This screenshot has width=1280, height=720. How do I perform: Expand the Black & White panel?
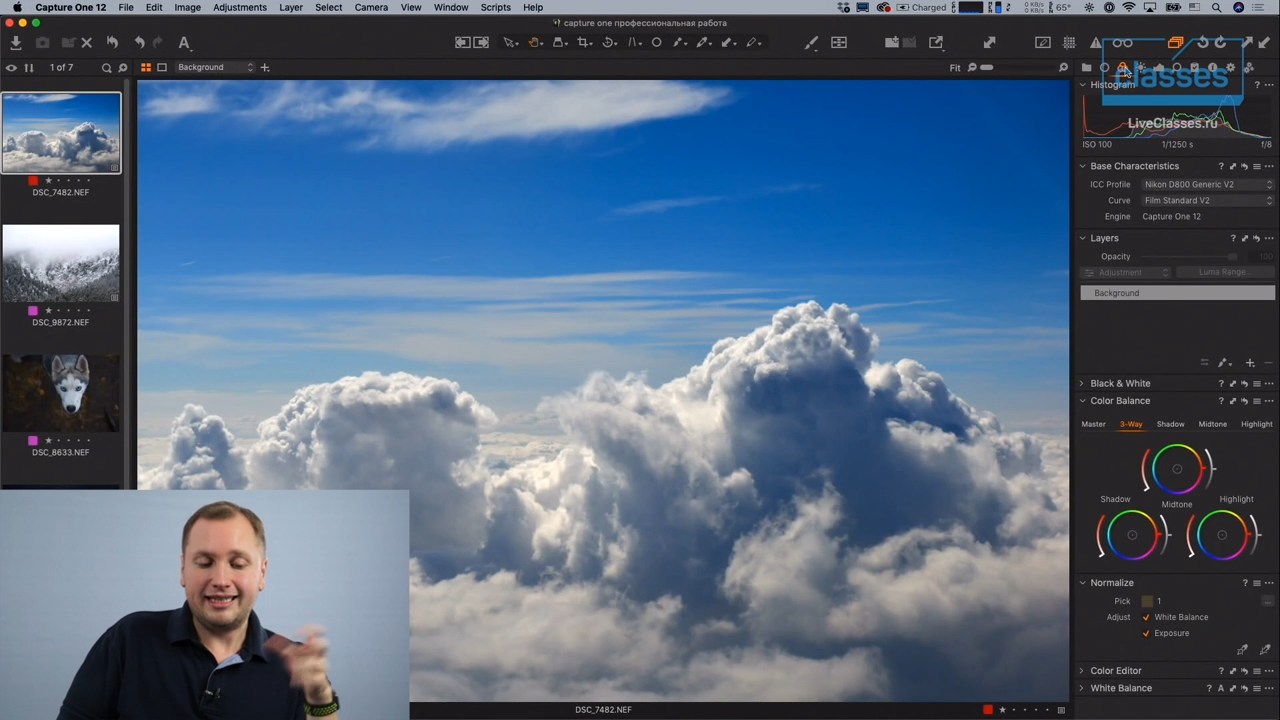[x=1082, y=383]
